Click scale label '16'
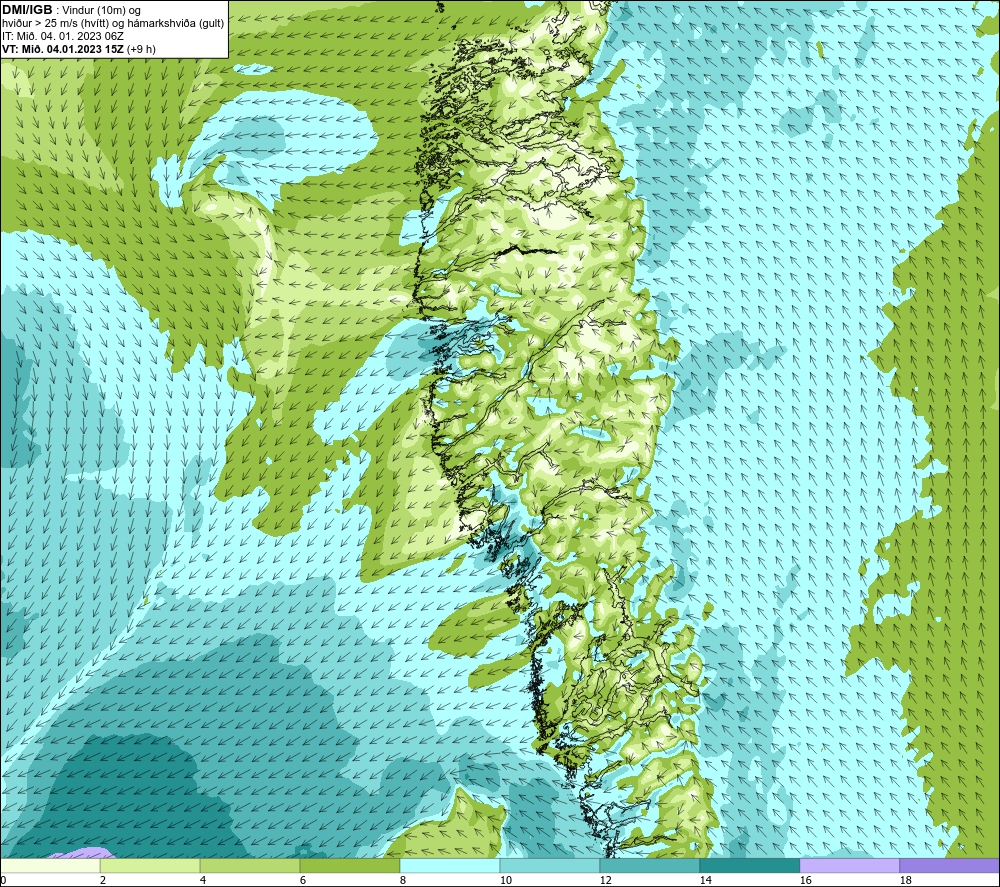This screenshot has width=1000, height=887. point(805,880)
